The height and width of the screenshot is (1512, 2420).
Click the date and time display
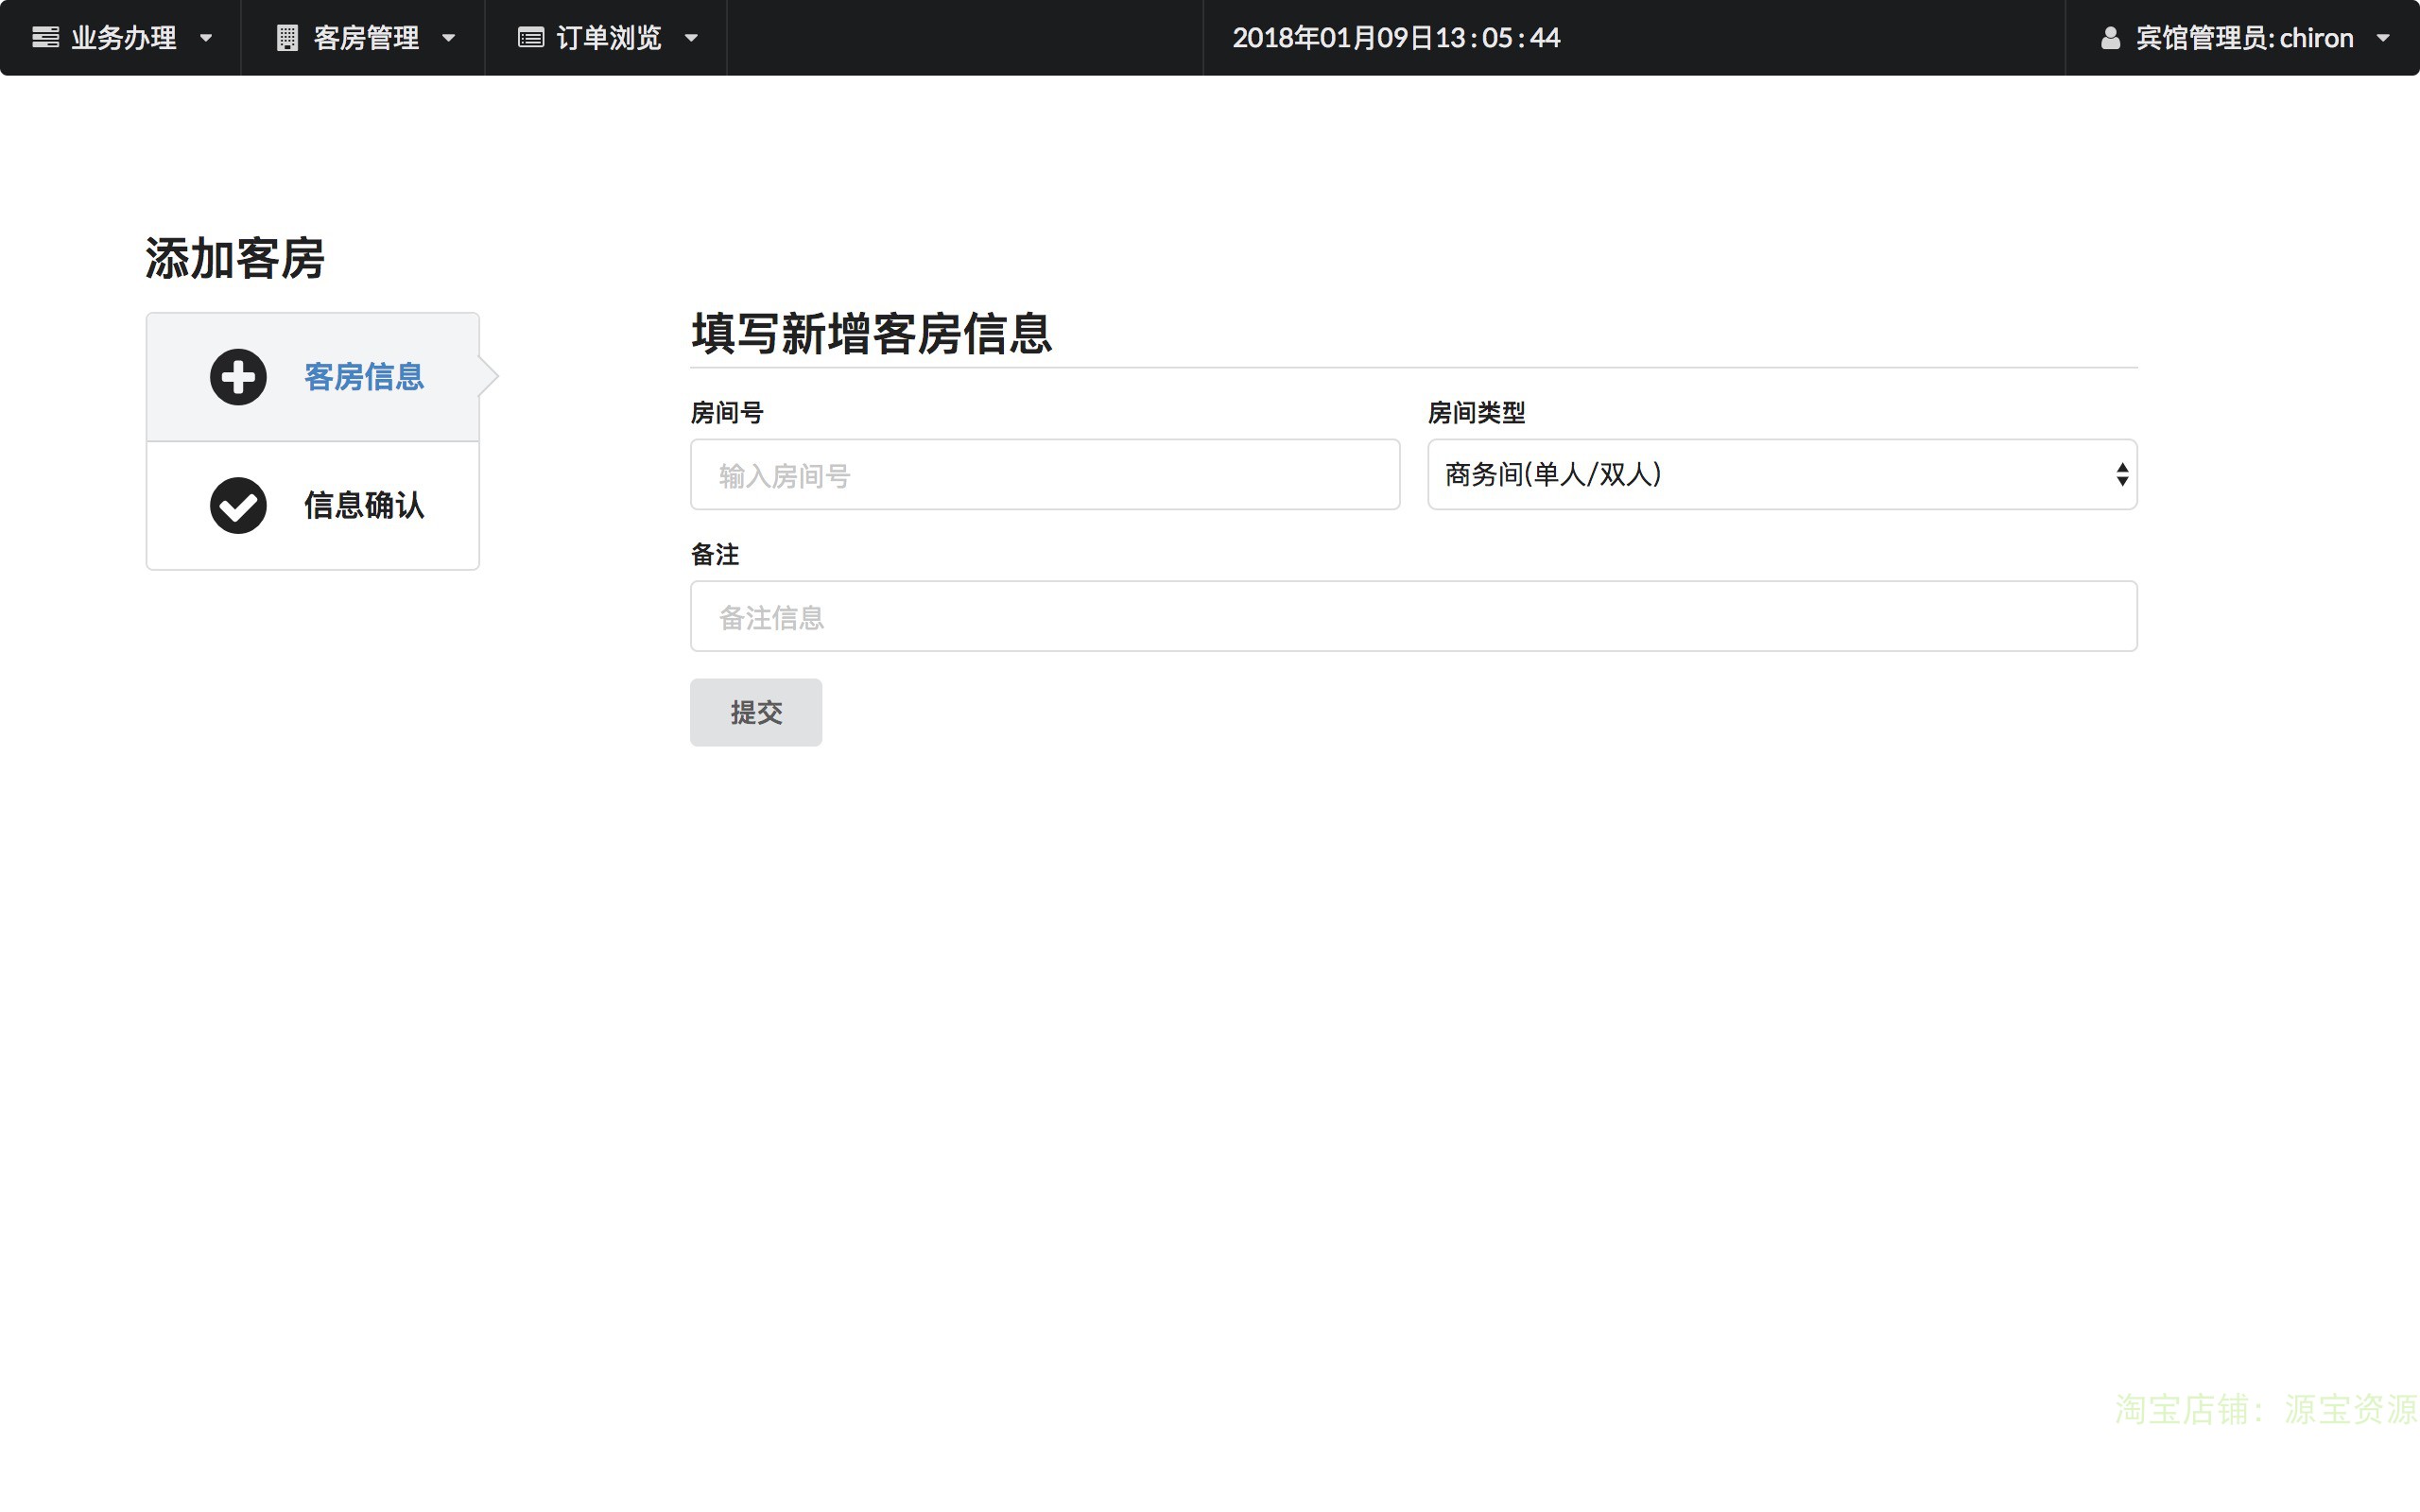click(x=1396, y=38)
